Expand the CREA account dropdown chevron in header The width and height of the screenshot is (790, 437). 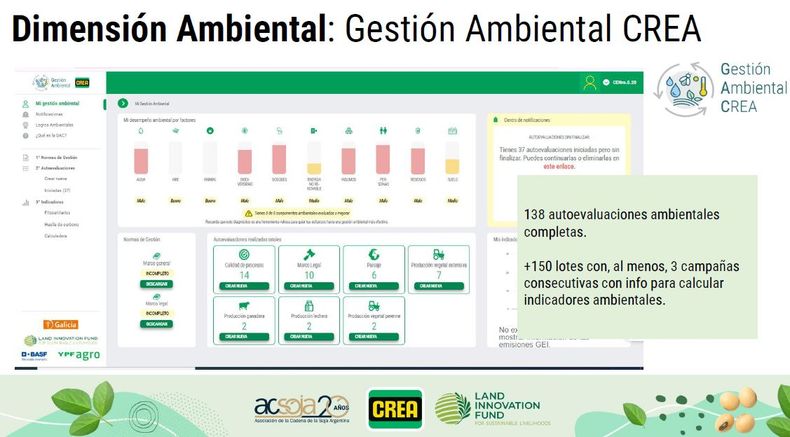click(606, 82)
